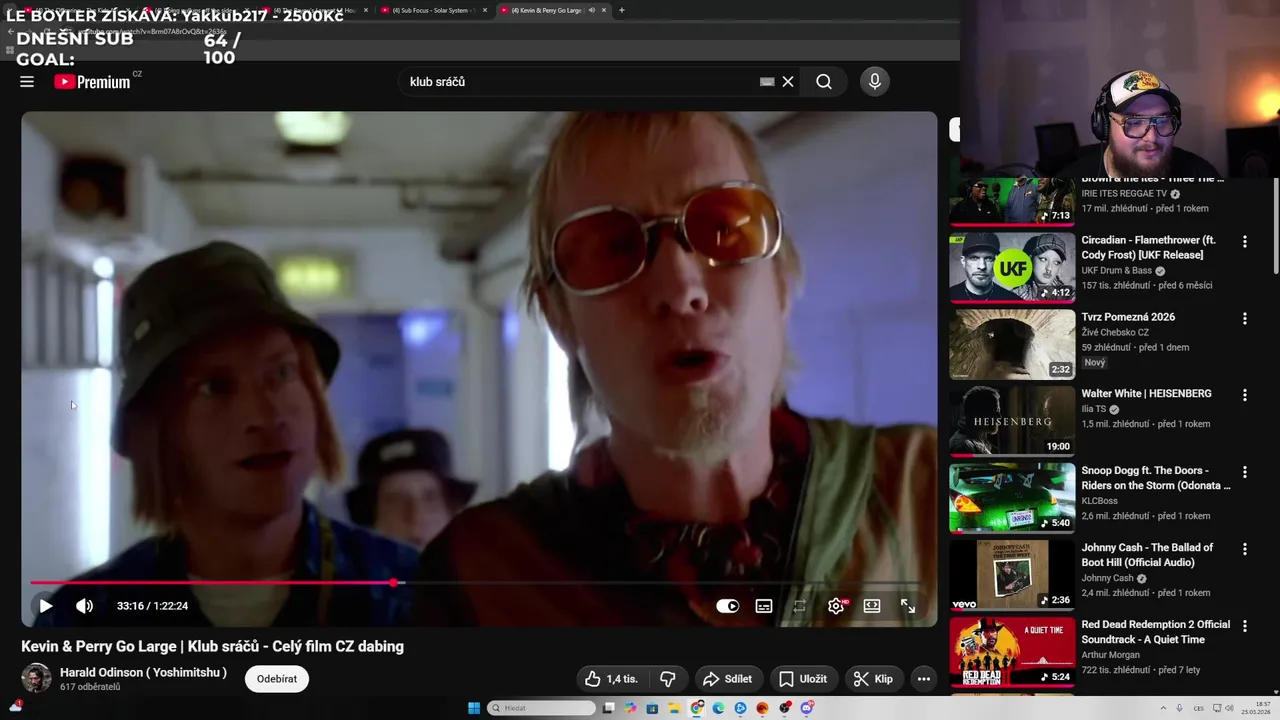The width and height of the screenshot is (1280, 720).
Task: Open Walter White HEISENBERG thumbnail
Action: coord(1012,421)
